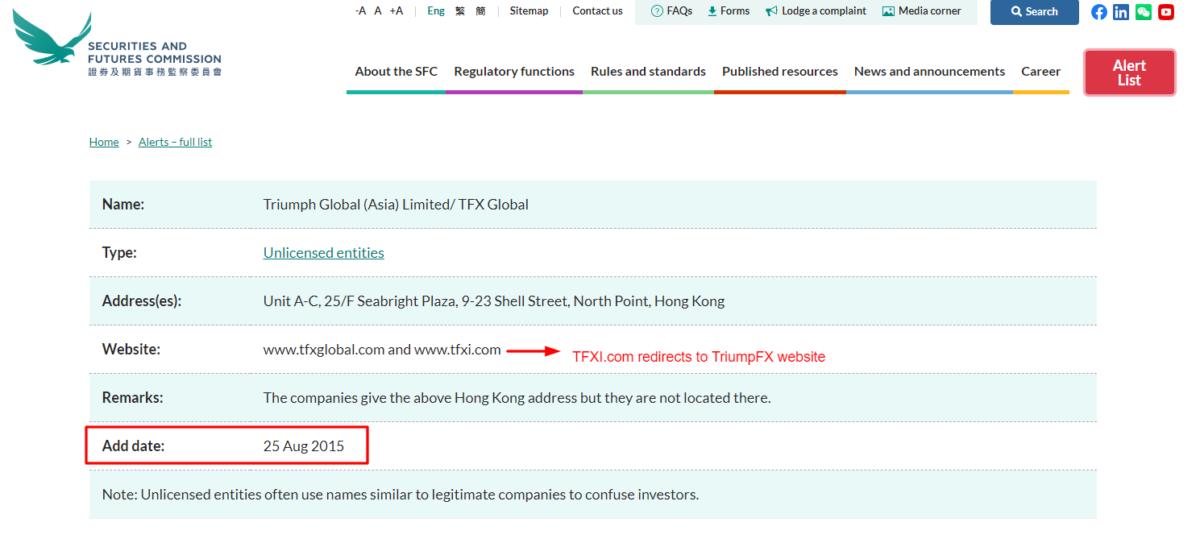Switch language to Eng
This screenshot has height=543, width=1200.
pyautogui.click(x=436, y=11)
